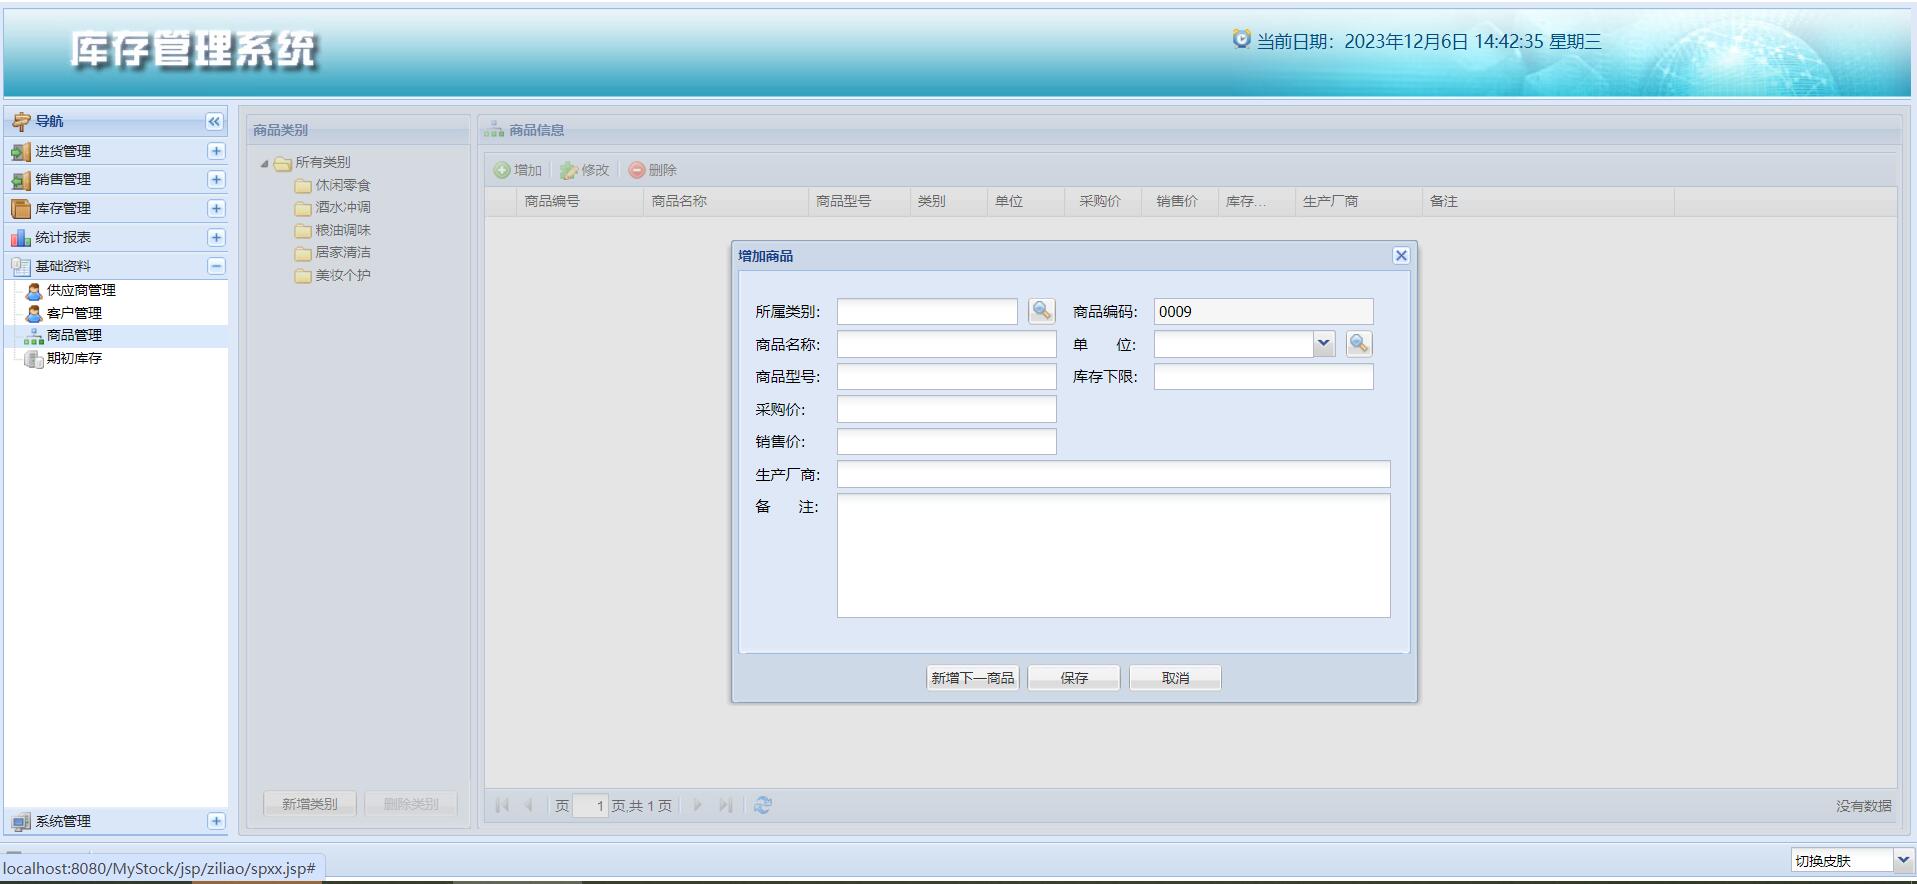
Task: Focus the 采购价 input field
Action: pyautogui.click(x=946, y=409)
